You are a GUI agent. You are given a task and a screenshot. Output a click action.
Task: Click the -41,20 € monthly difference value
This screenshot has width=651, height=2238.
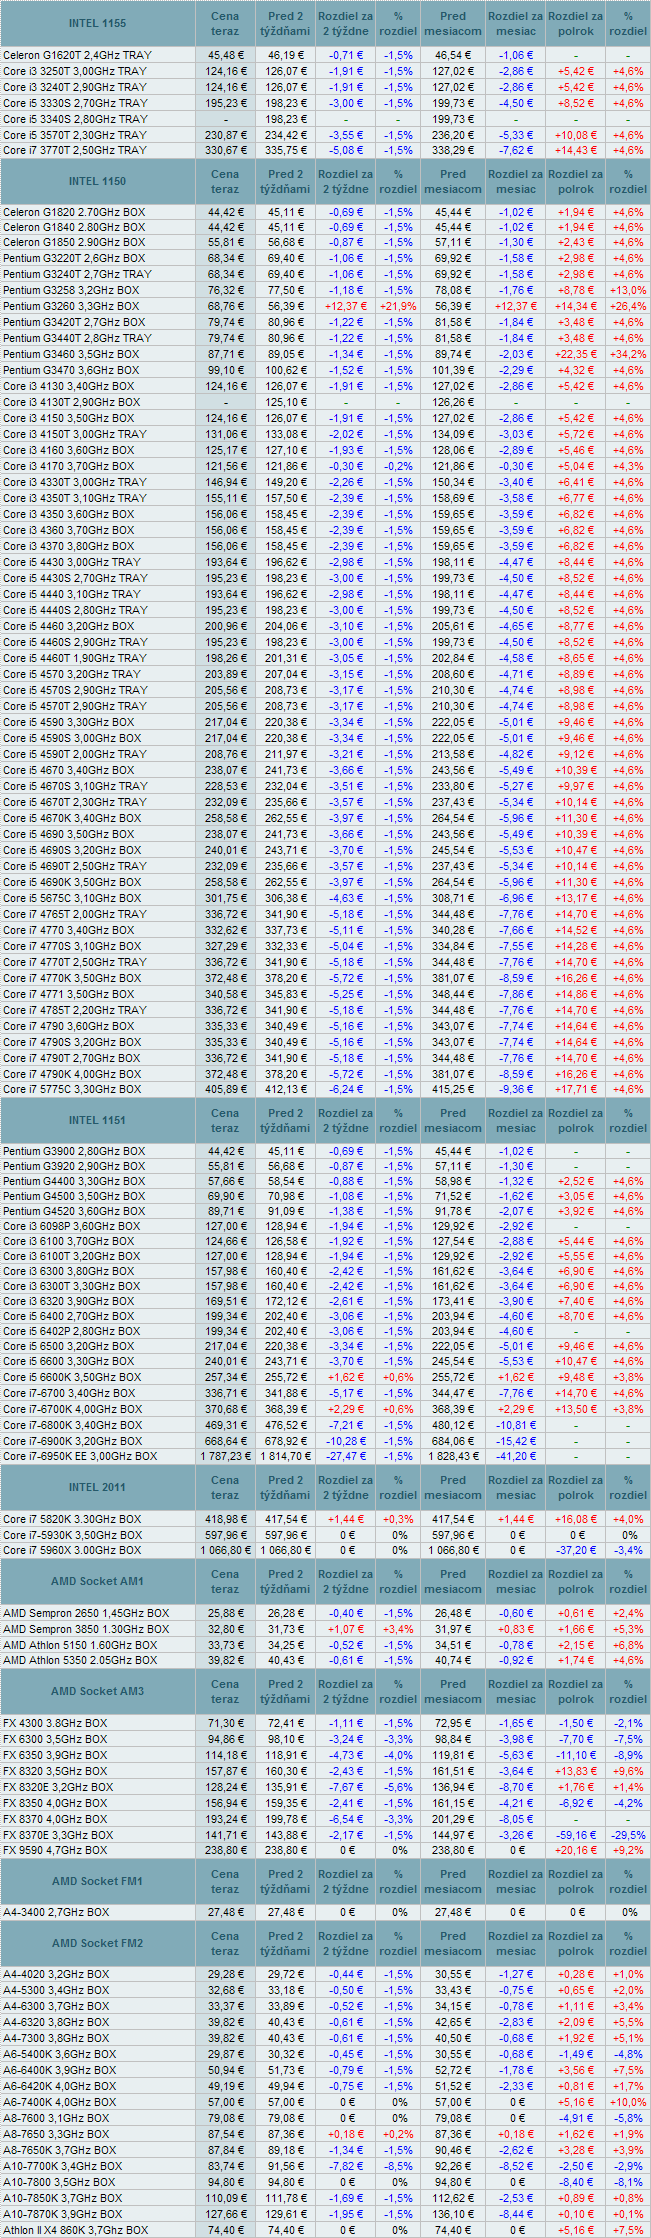[515, 1456]
